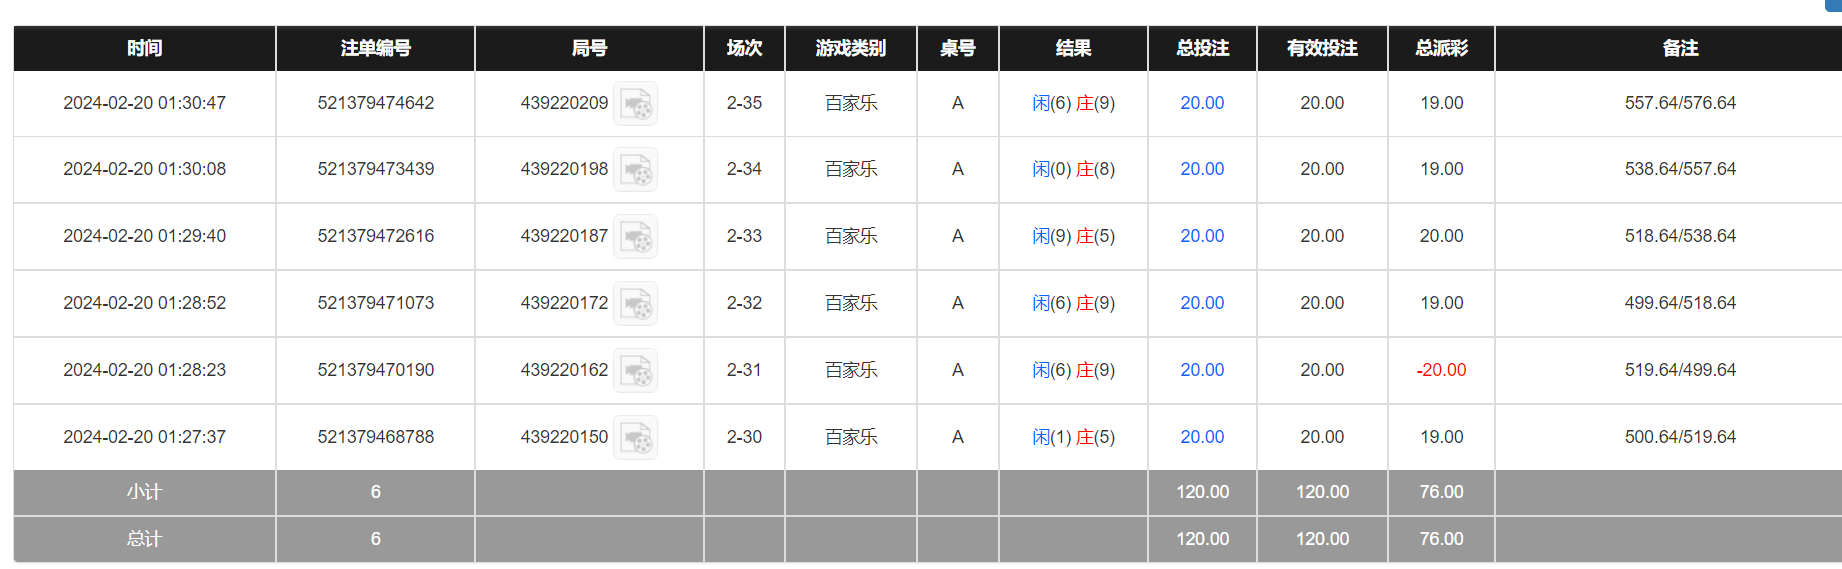Open video replay for round 439220198

coord(635,170)
